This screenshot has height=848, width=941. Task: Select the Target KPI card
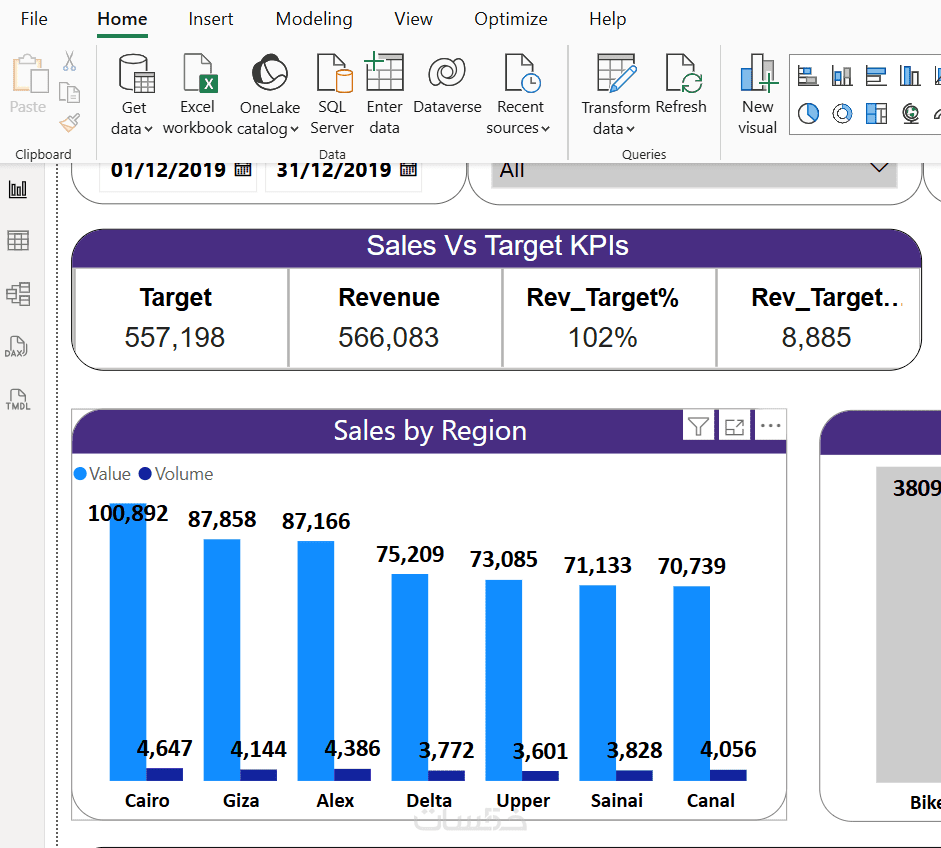[x=181, y=318]
